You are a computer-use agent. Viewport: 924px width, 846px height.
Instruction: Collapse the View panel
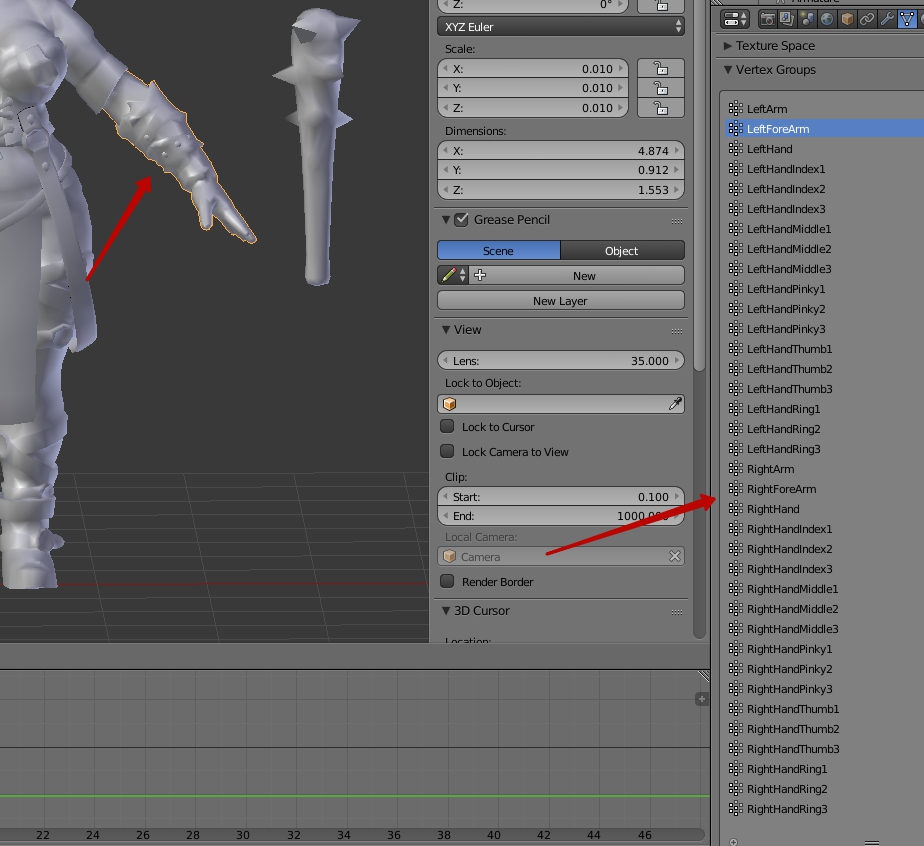point(446,330)
